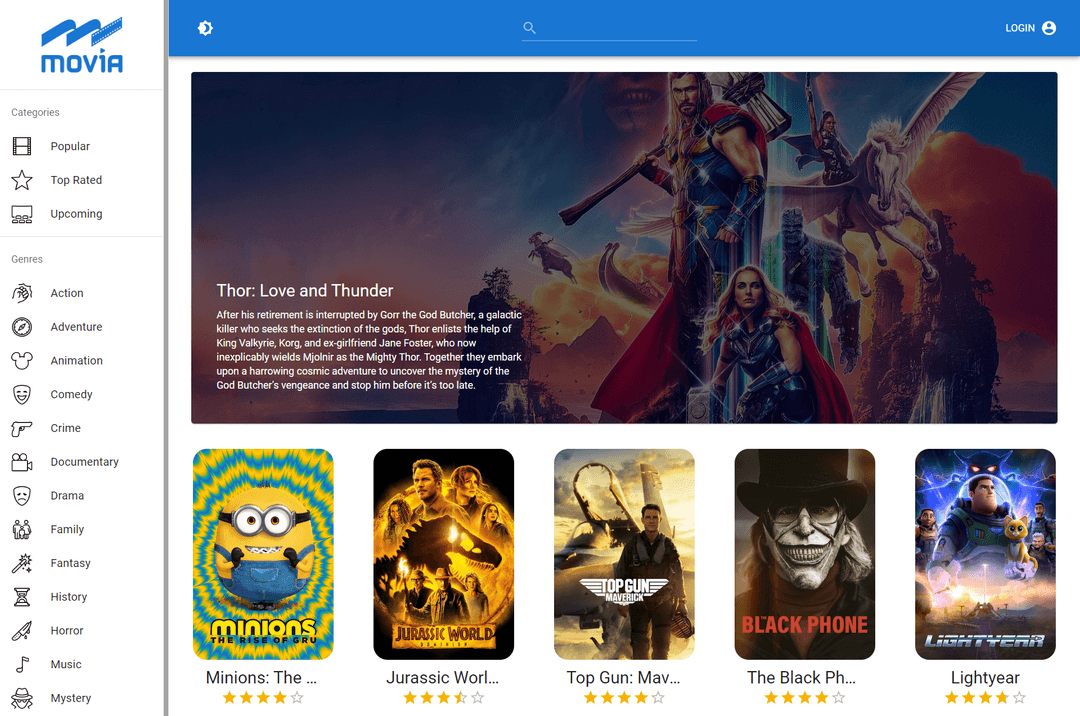Screen dimensions: 1080x716
Task: Click the Popular film strip icon
Action: coord(22,147)
